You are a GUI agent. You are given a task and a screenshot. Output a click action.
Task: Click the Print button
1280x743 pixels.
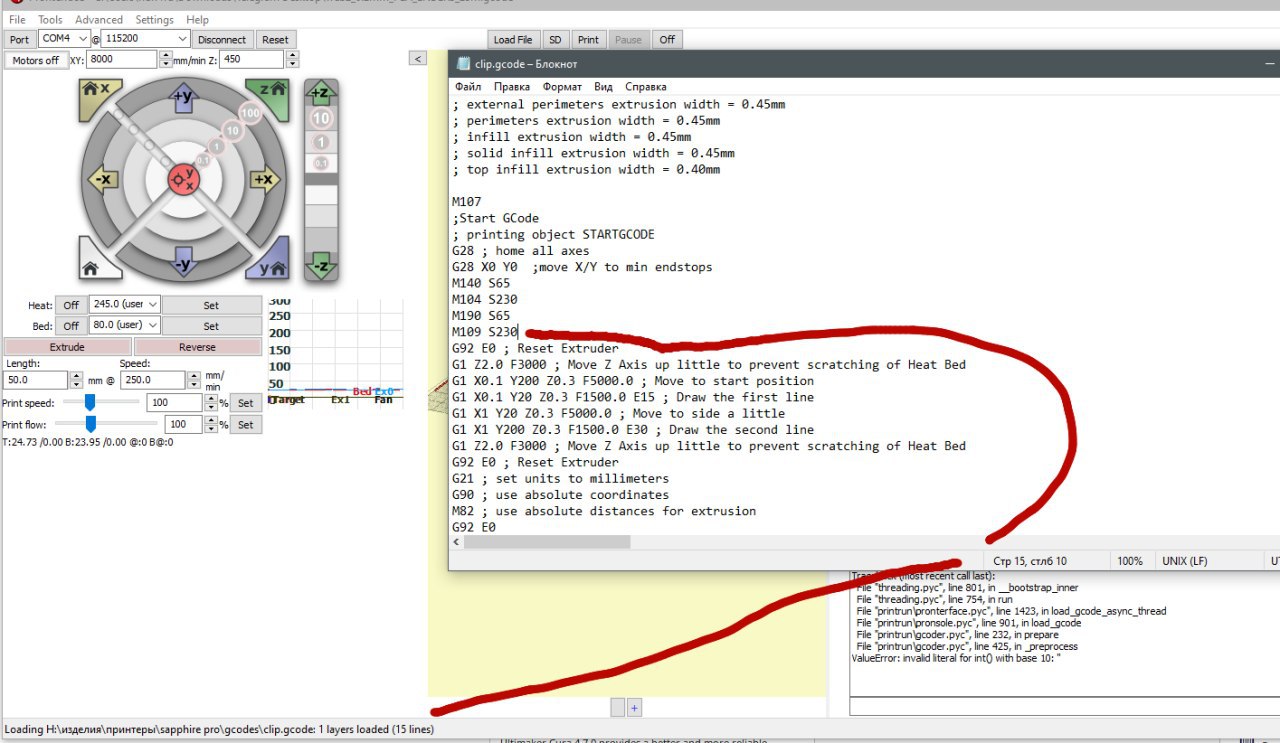[588, 40]
